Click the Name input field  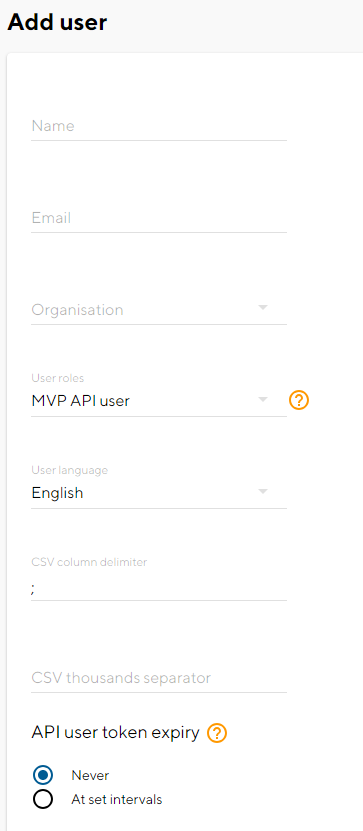(159, 126)
